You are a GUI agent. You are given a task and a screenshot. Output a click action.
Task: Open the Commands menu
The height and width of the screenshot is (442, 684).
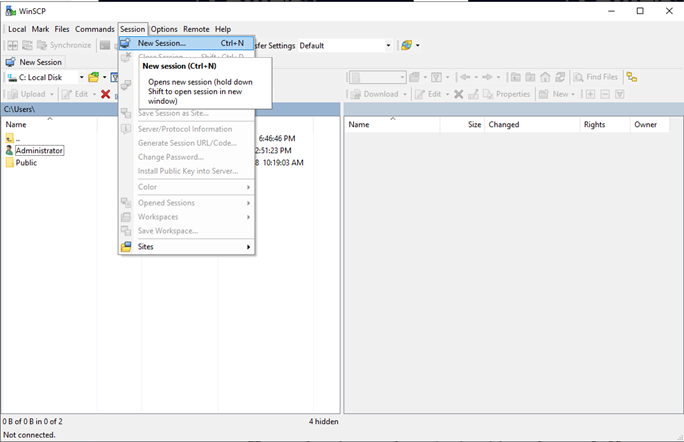pos(95,29)
